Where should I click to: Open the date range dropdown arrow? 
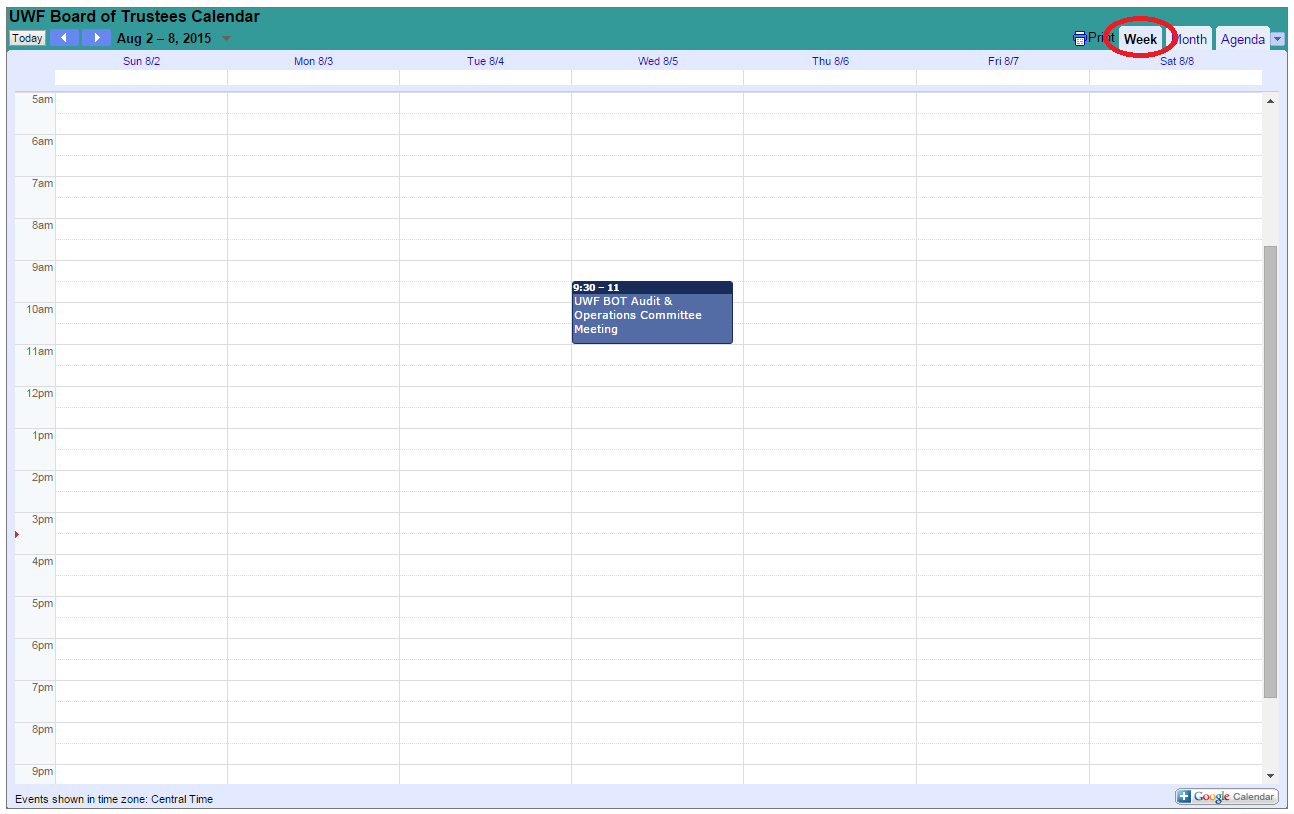point(226,39)
